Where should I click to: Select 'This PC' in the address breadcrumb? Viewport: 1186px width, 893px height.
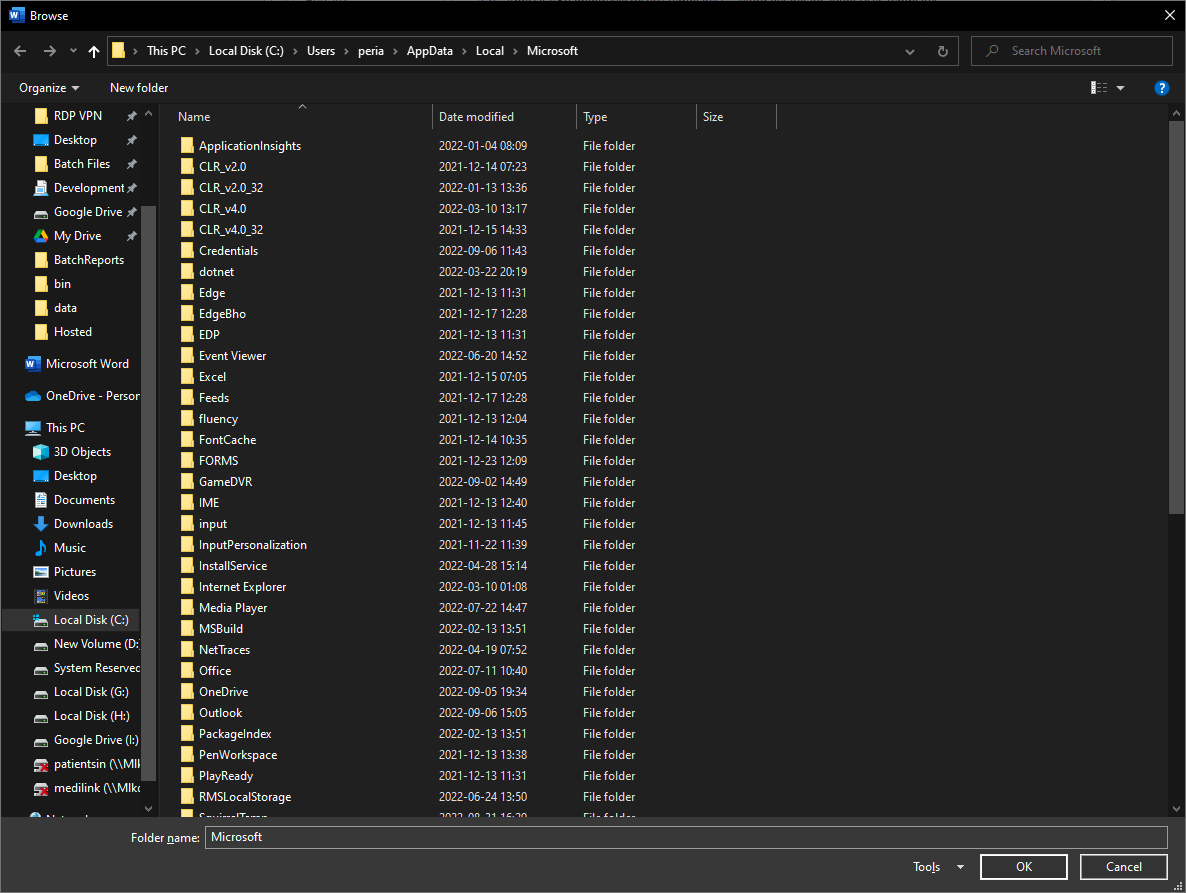tap(166, 51)
